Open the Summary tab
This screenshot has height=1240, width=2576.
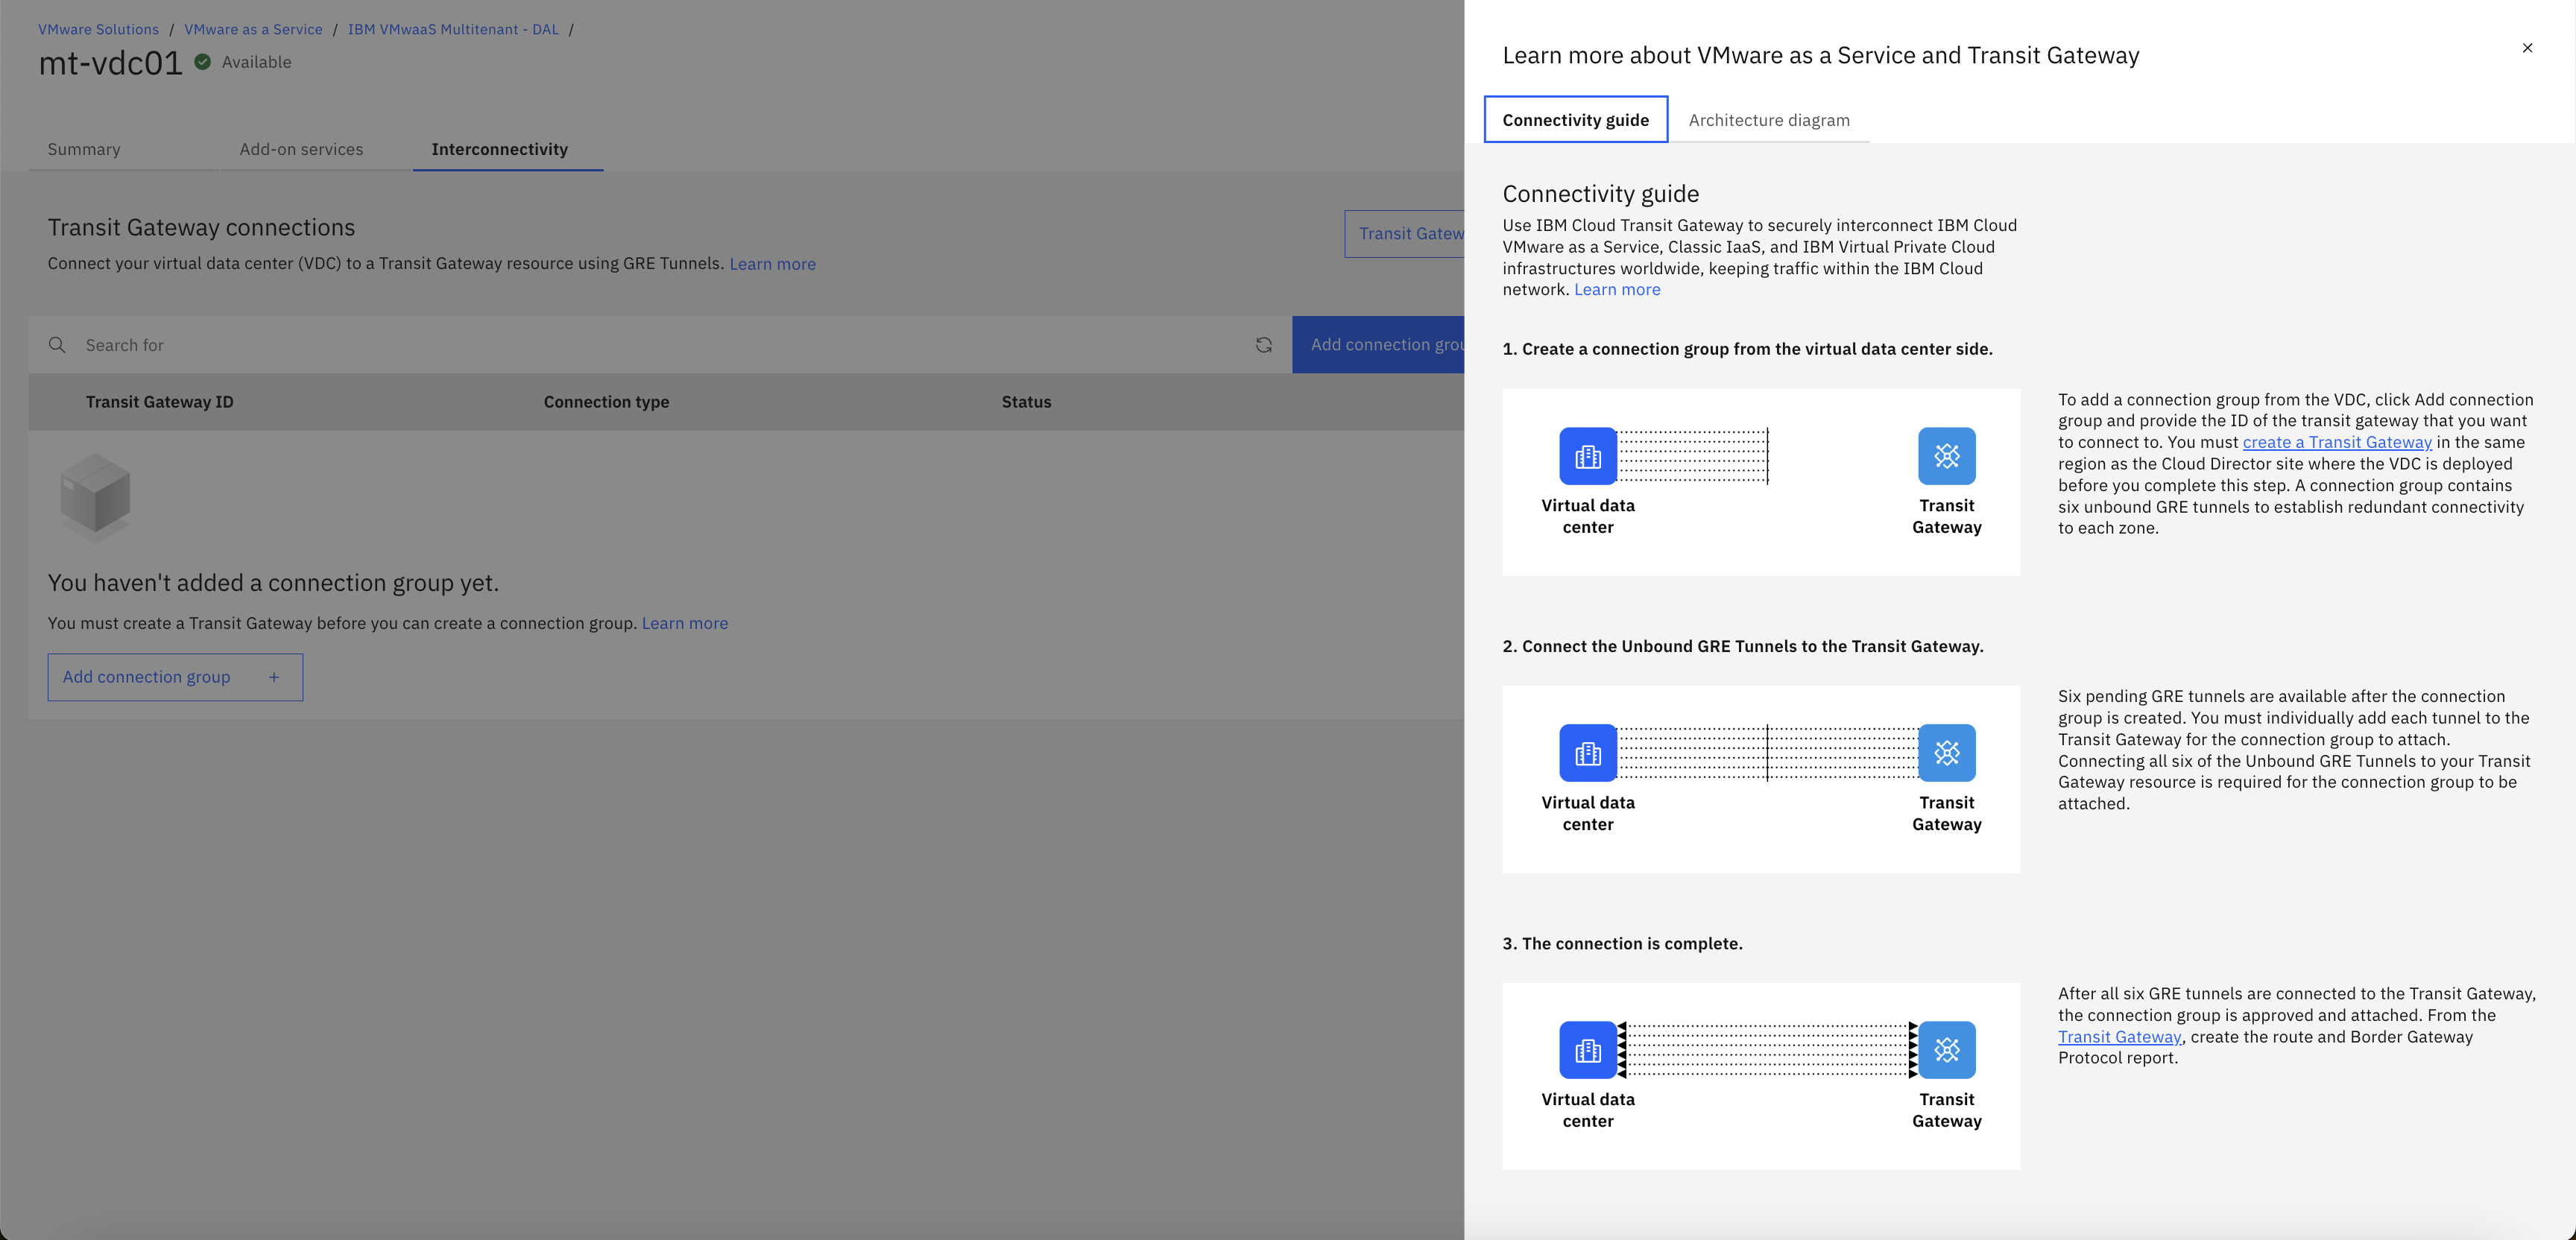(84, 149)
